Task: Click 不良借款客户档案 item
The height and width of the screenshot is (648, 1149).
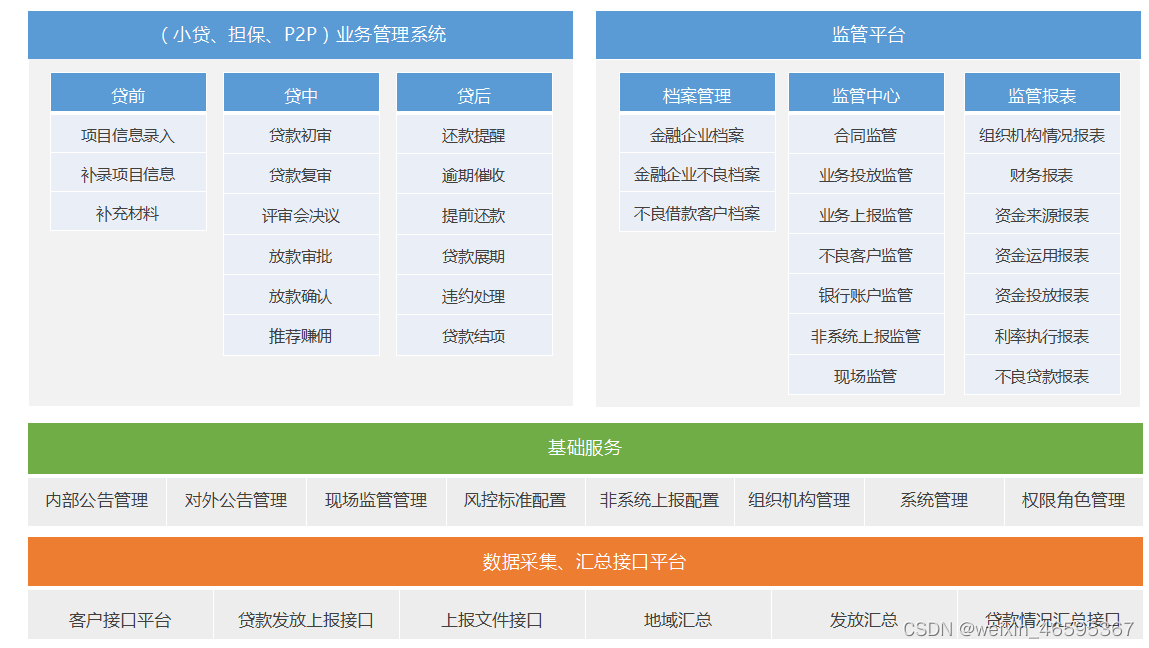Action: click(697, 213)
